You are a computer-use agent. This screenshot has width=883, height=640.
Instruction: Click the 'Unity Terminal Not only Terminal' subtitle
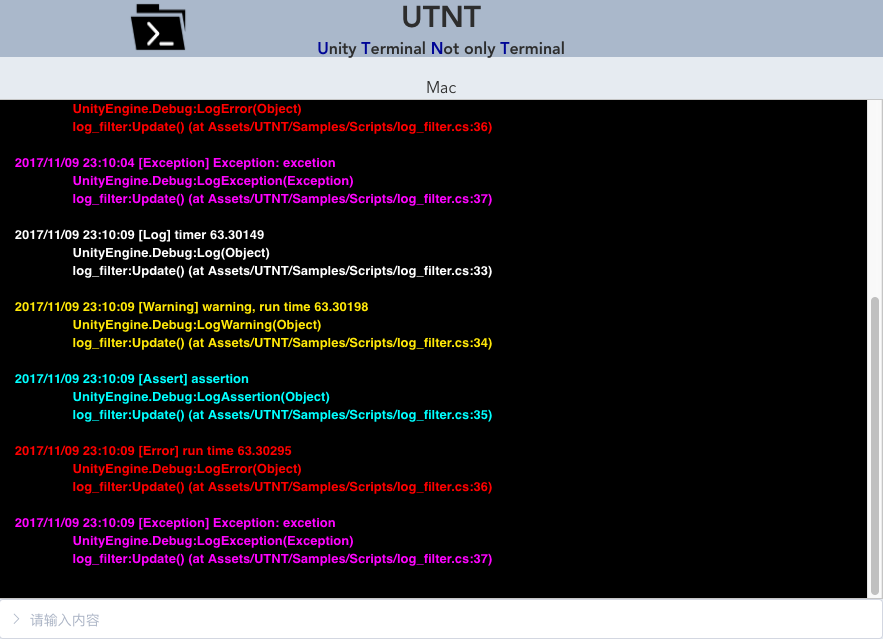(441, 48)
